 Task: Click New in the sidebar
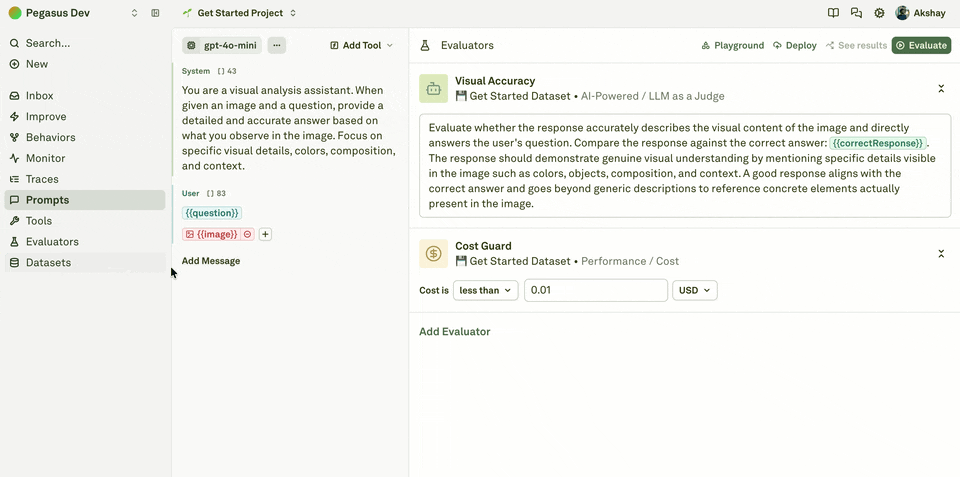click(84, 64)
